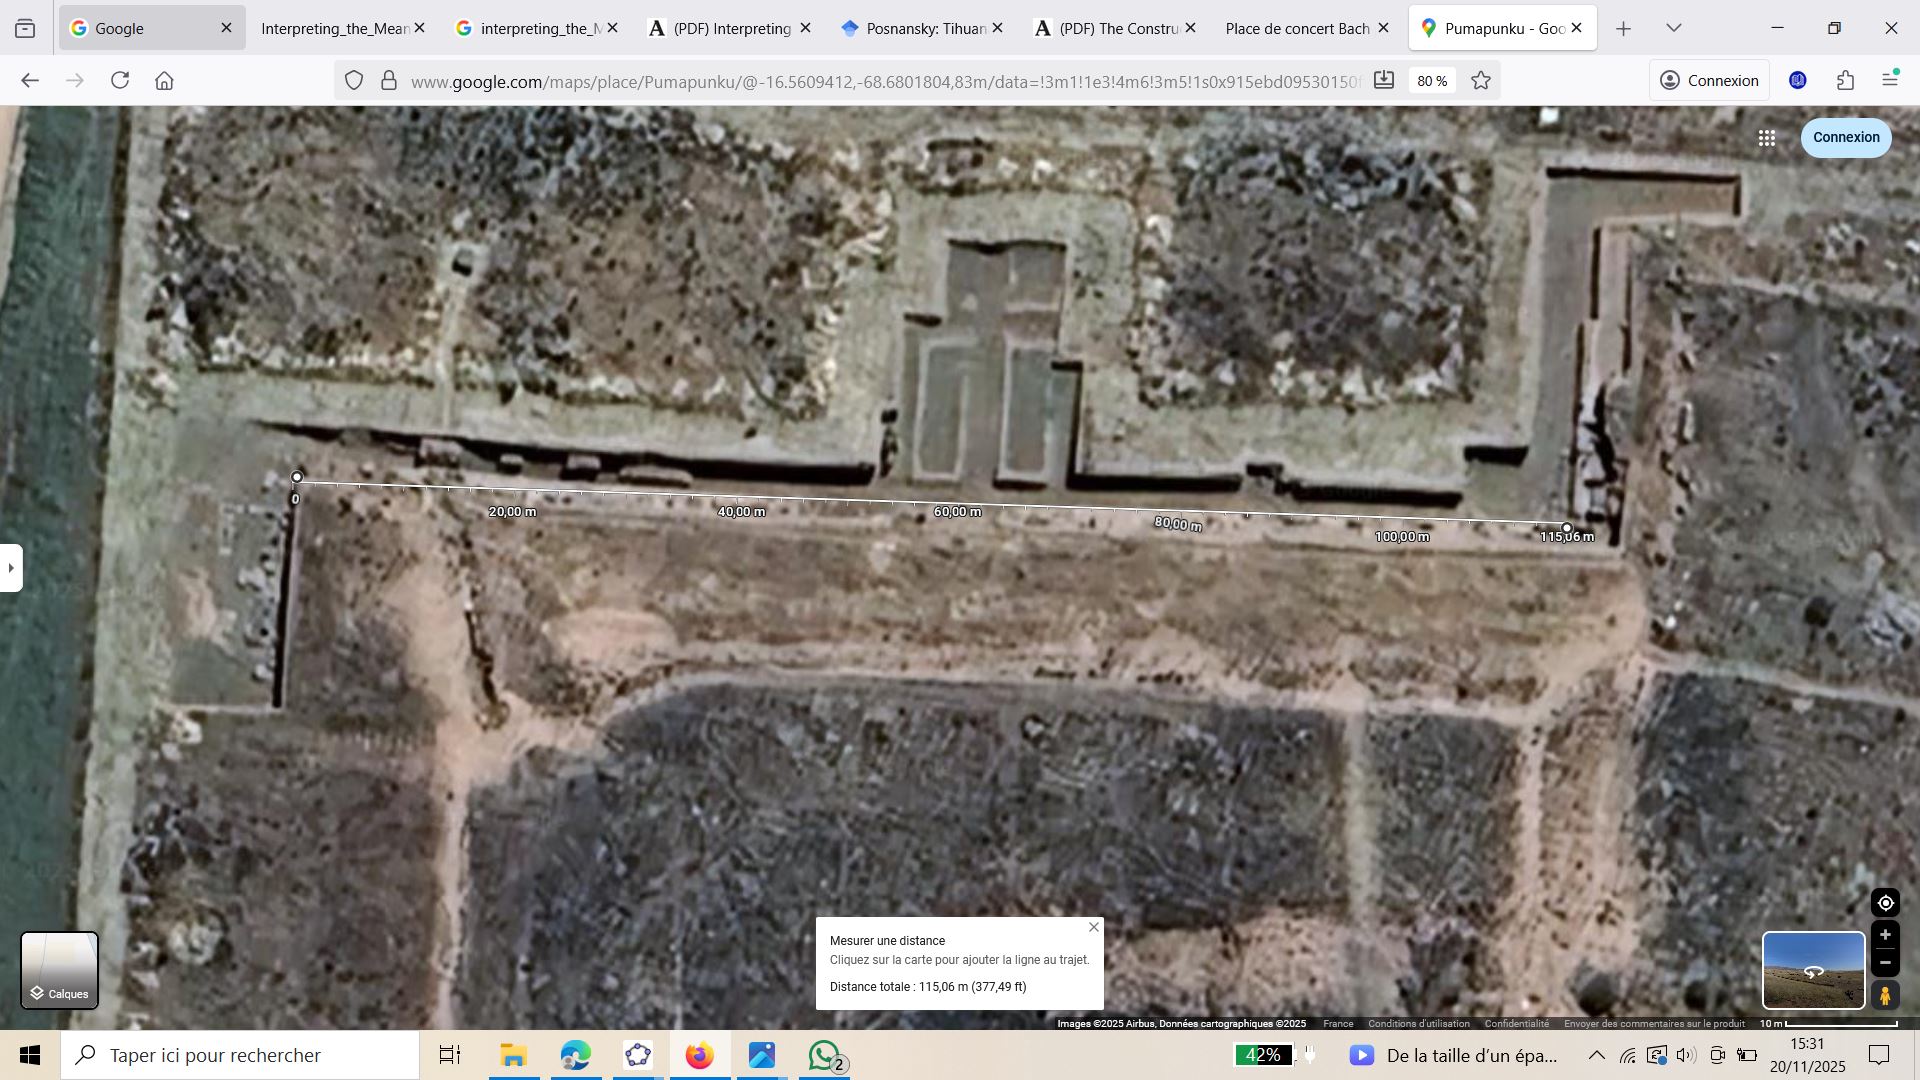Open the Google apps grid icon
1920x1080 pixels.
[x=1767, y=138]
